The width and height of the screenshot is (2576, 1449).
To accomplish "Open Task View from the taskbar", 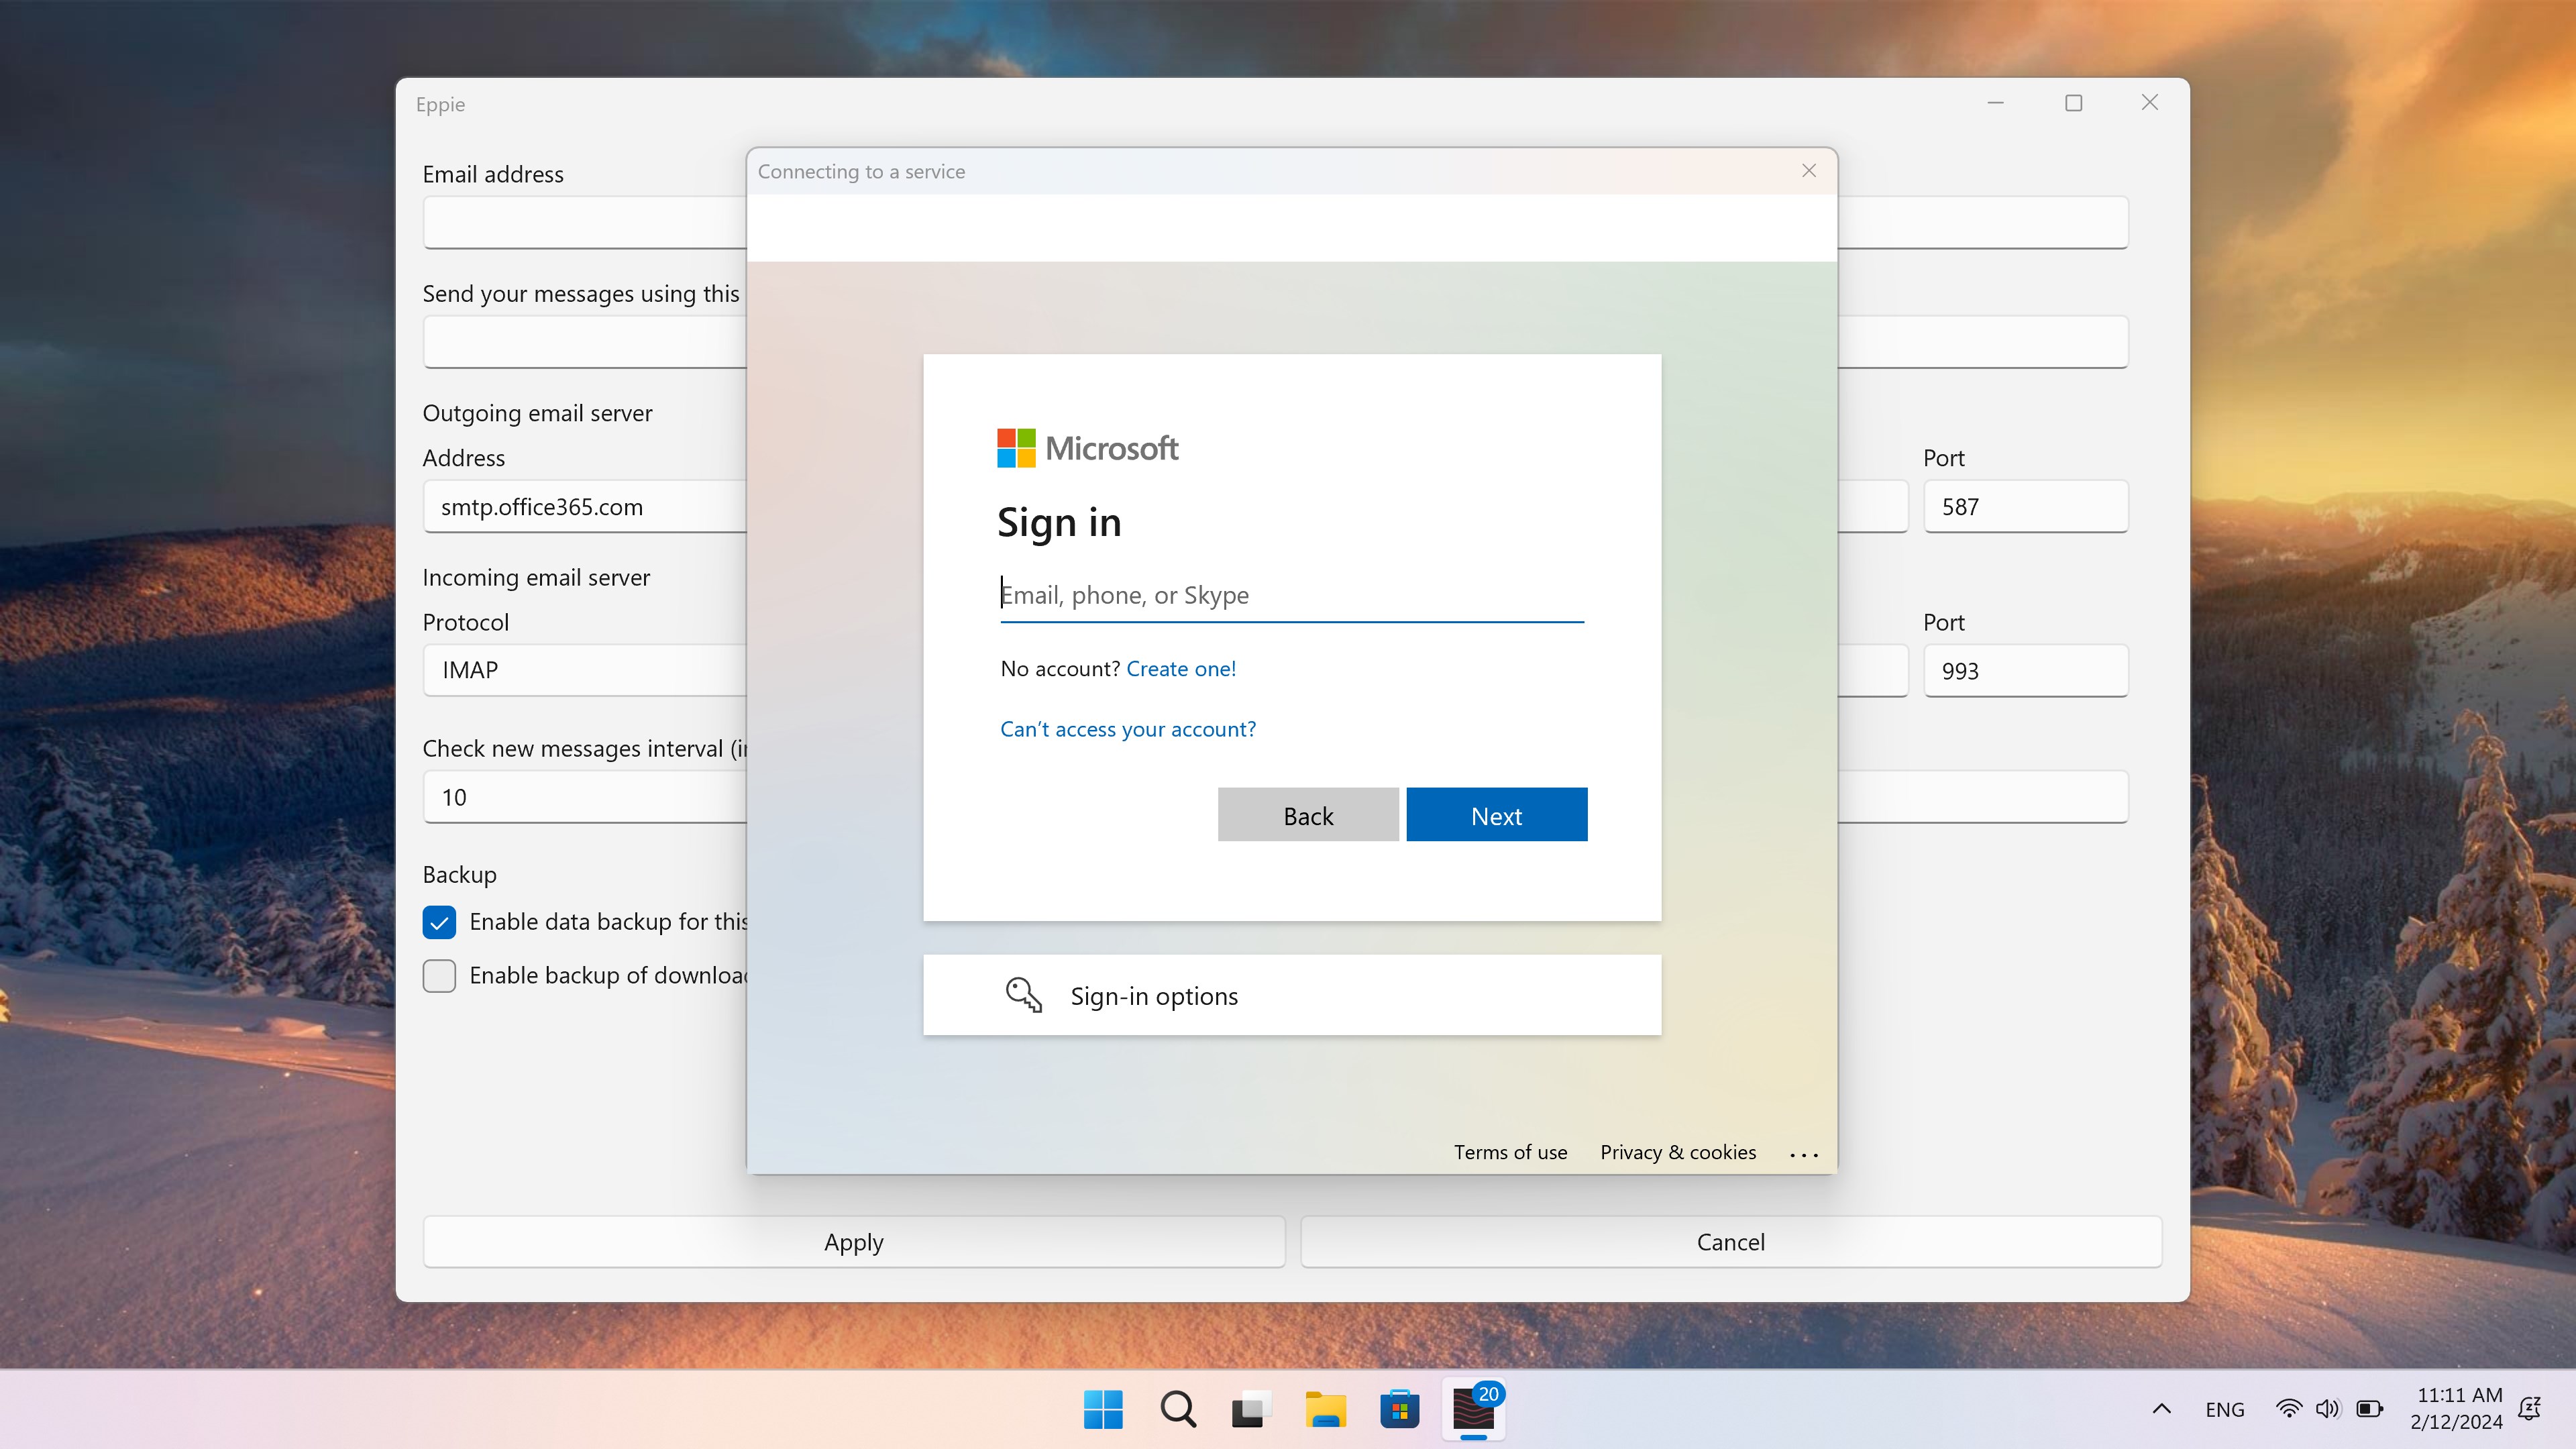I will (x=1250, y=1409).
